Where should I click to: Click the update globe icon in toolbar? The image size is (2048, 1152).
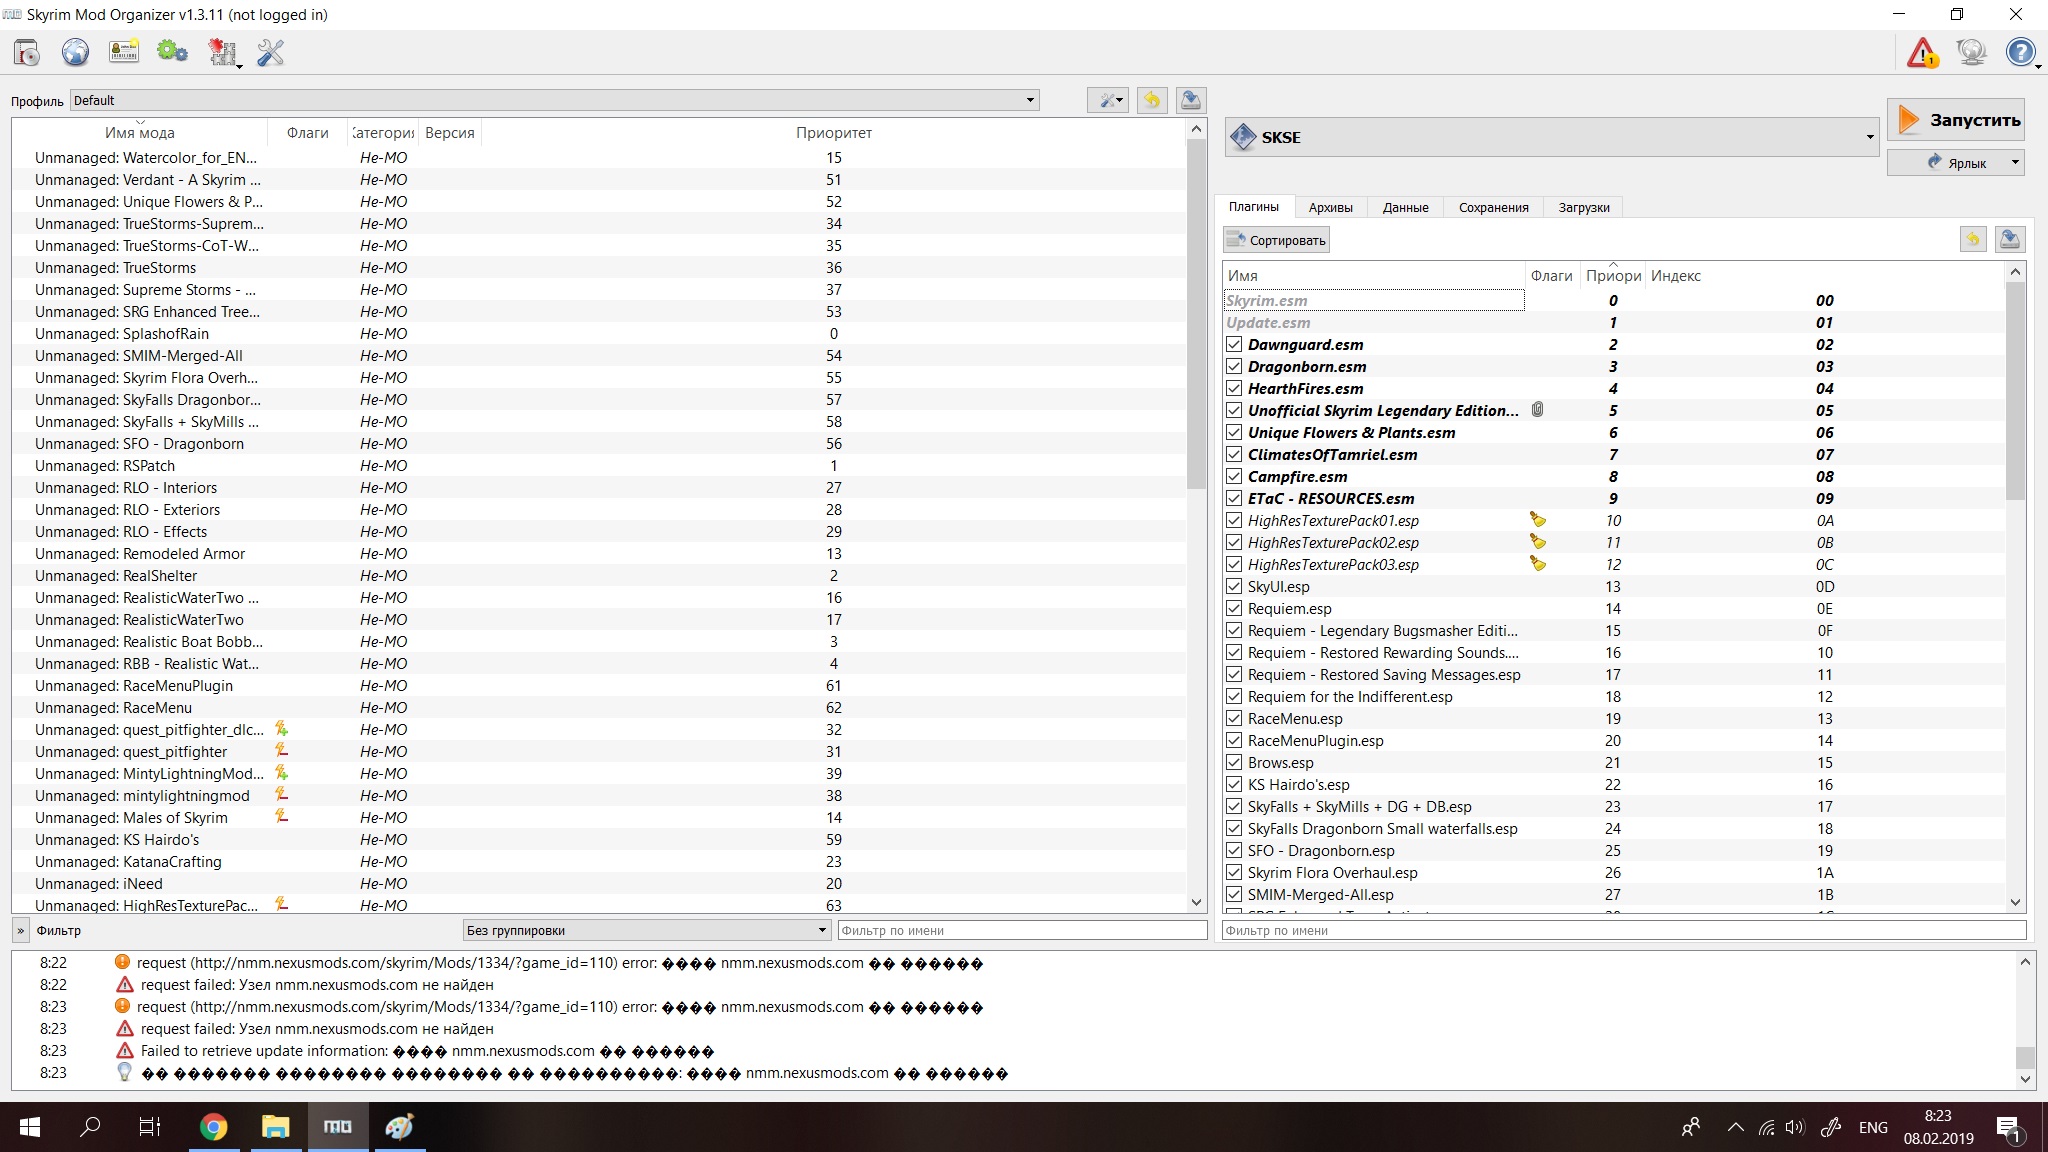1971,52
